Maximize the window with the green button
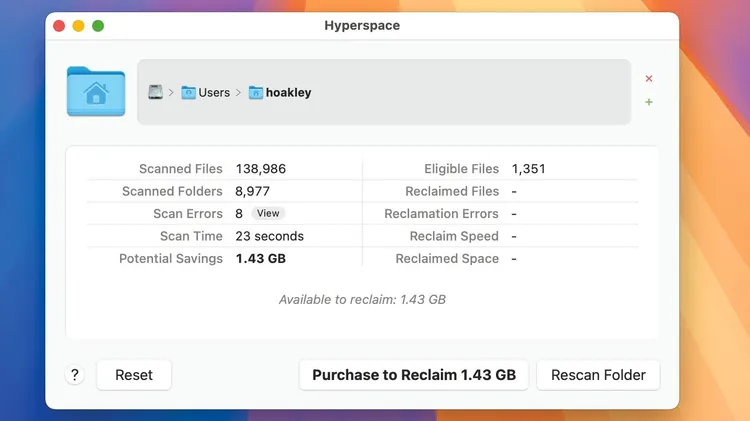 [x=98, y=26]
